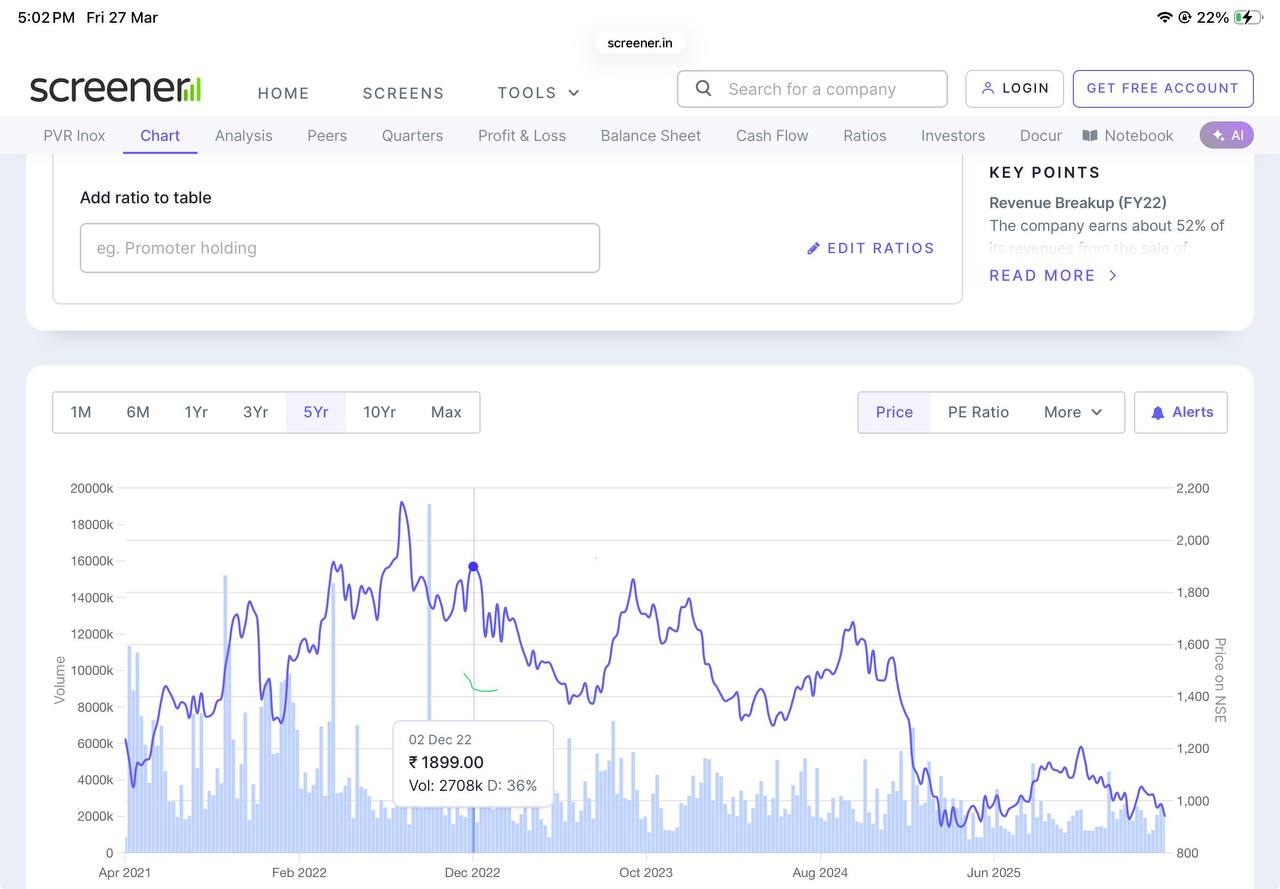Toggle chart to PE Ratio view

(x=978, y=412)
